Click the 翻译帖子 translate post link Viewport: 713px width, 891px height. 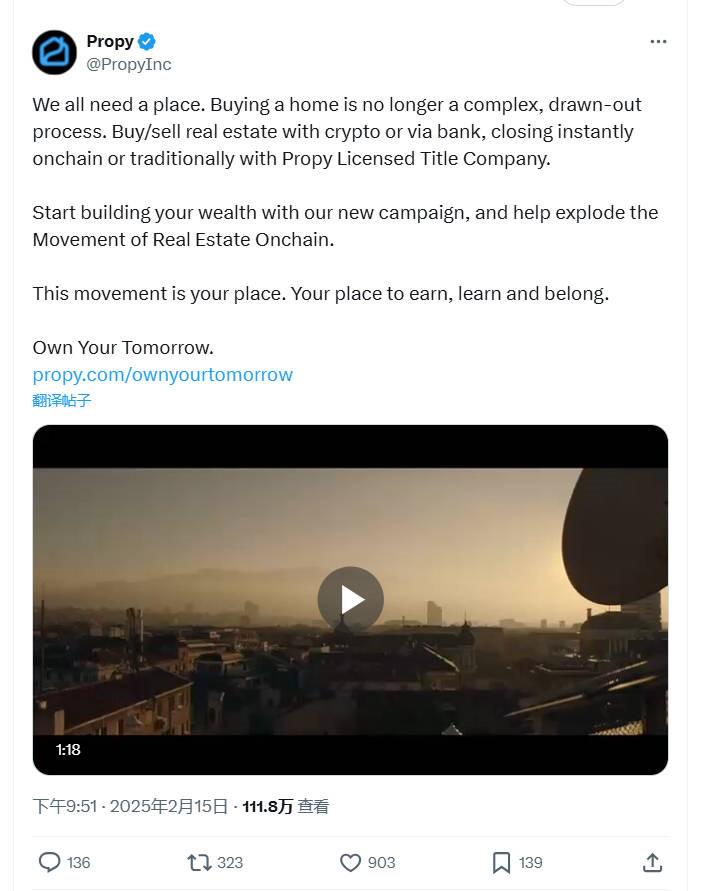(61, 400)
